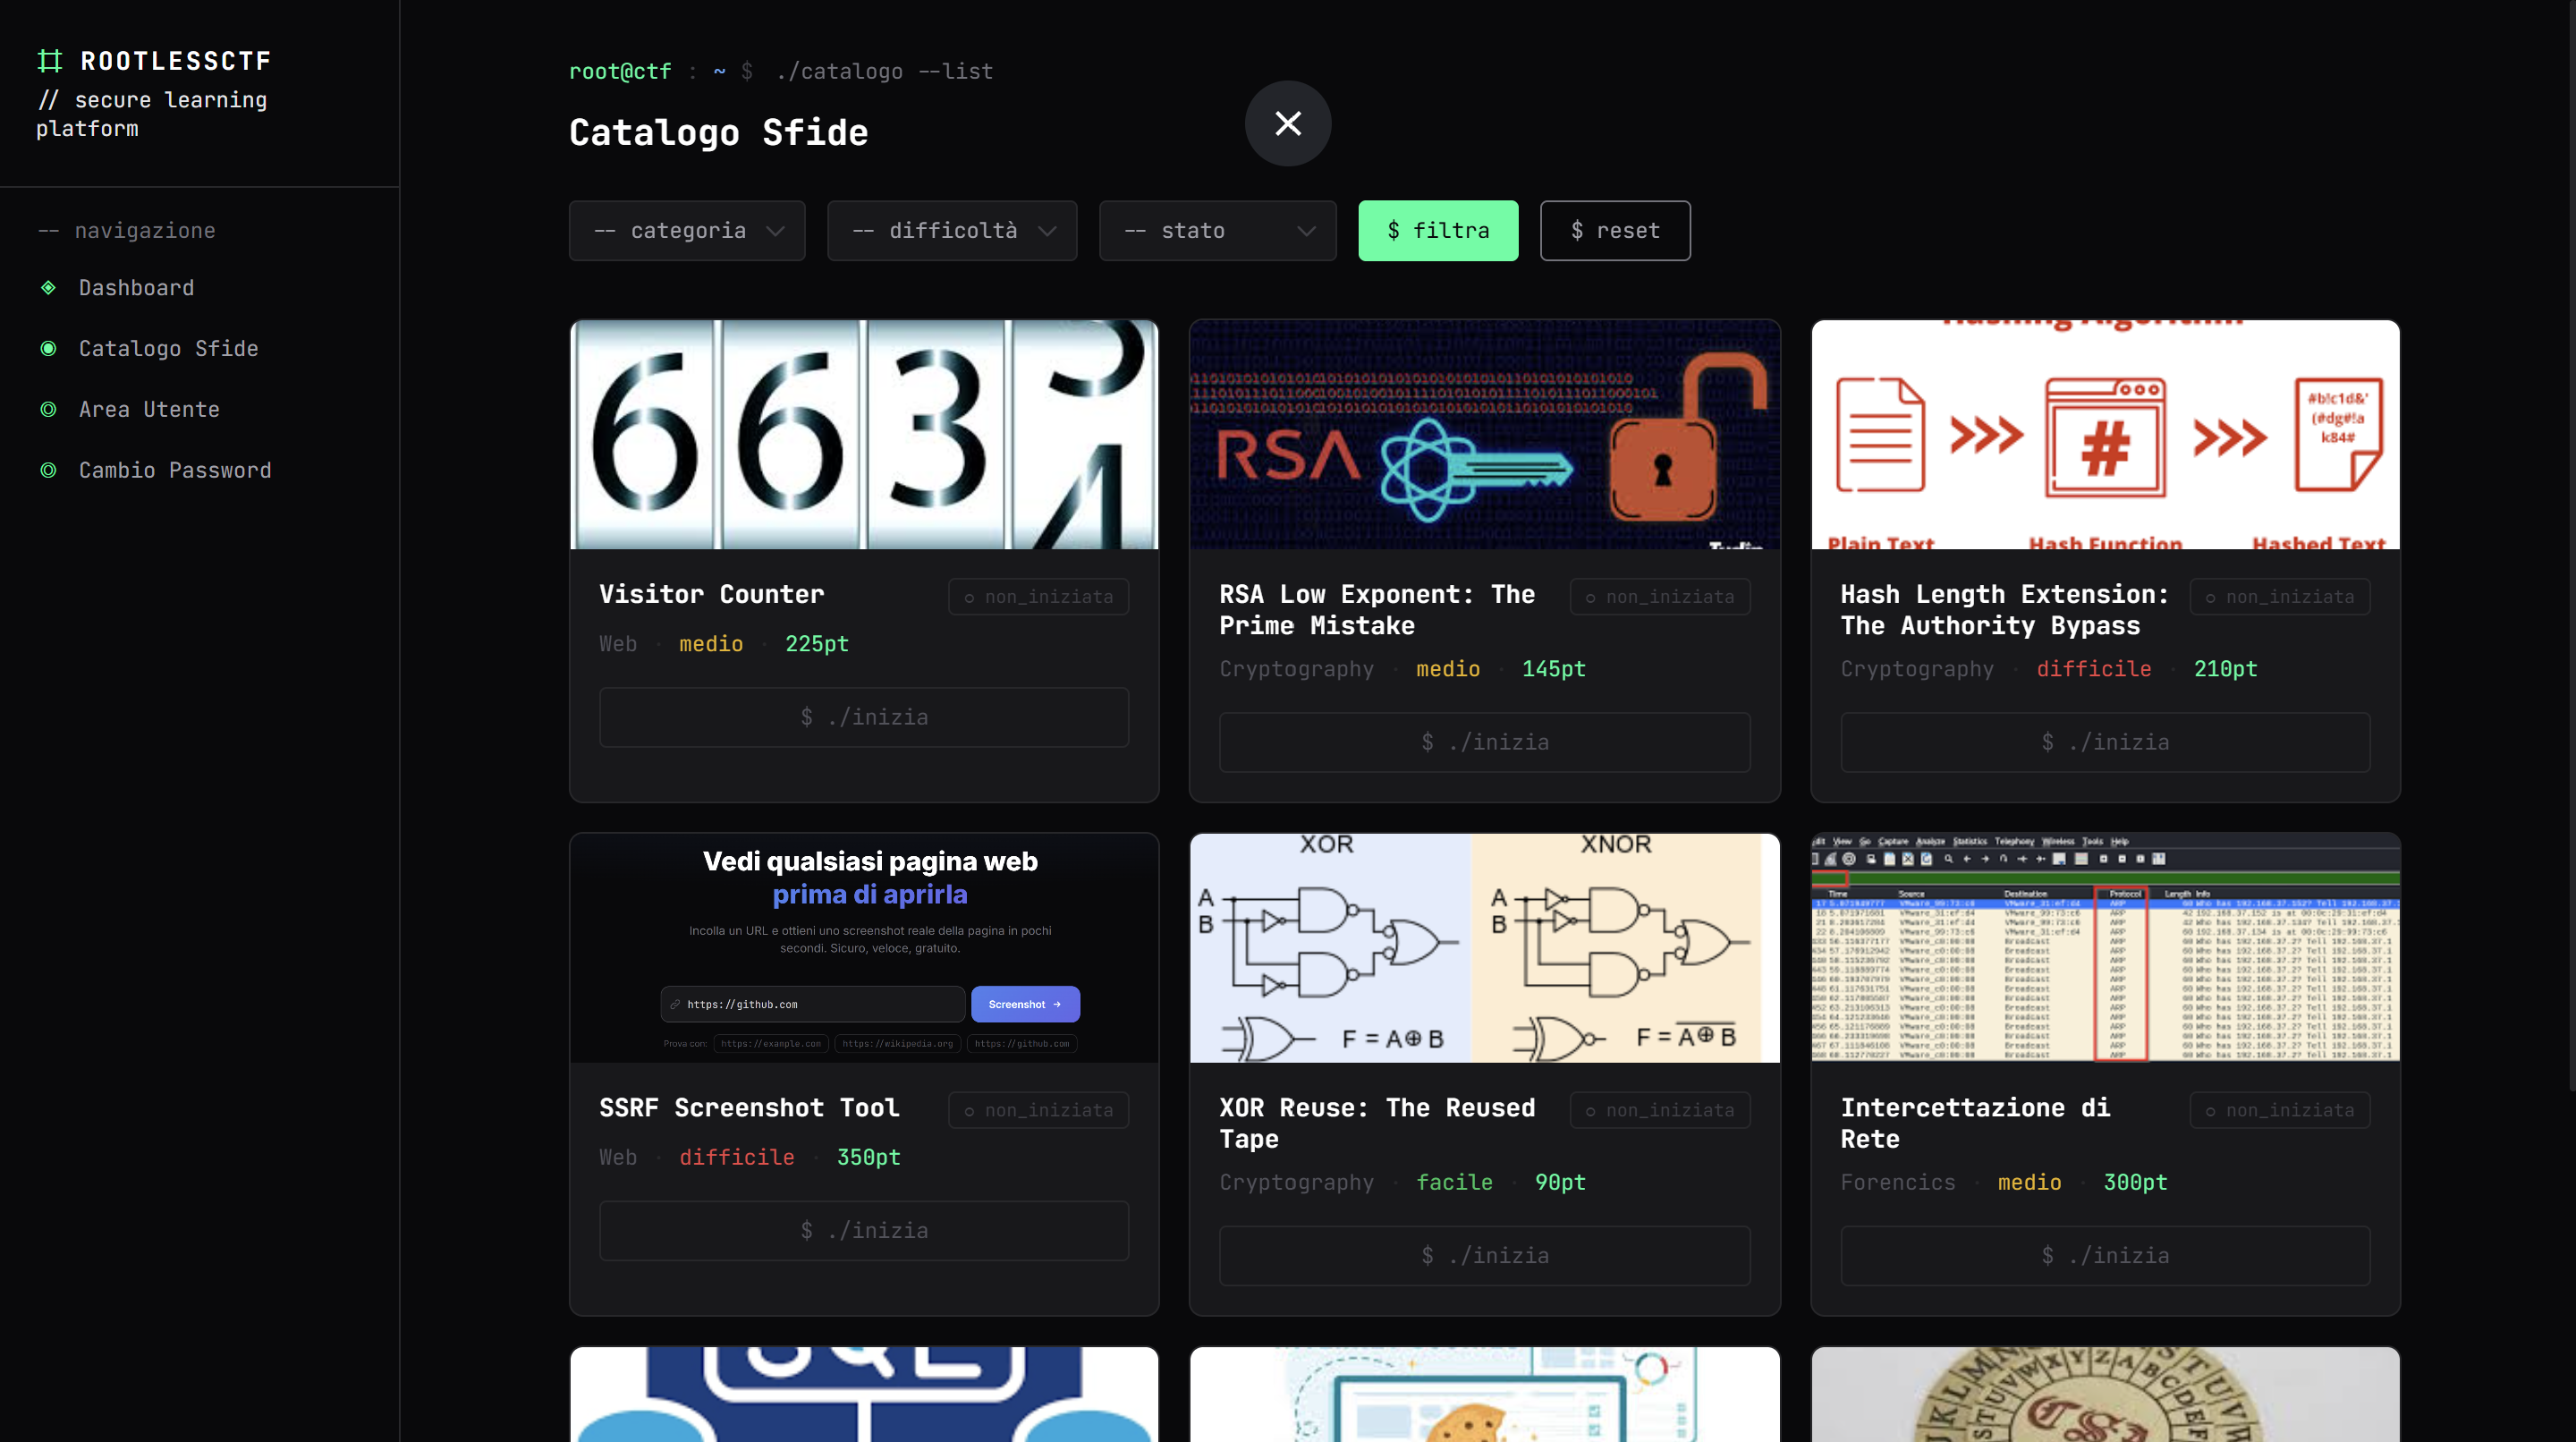Screen dimensions: 2576x1442
Task: Open the cookie browser illustration thumbnail
Action: point(1485,1394)
